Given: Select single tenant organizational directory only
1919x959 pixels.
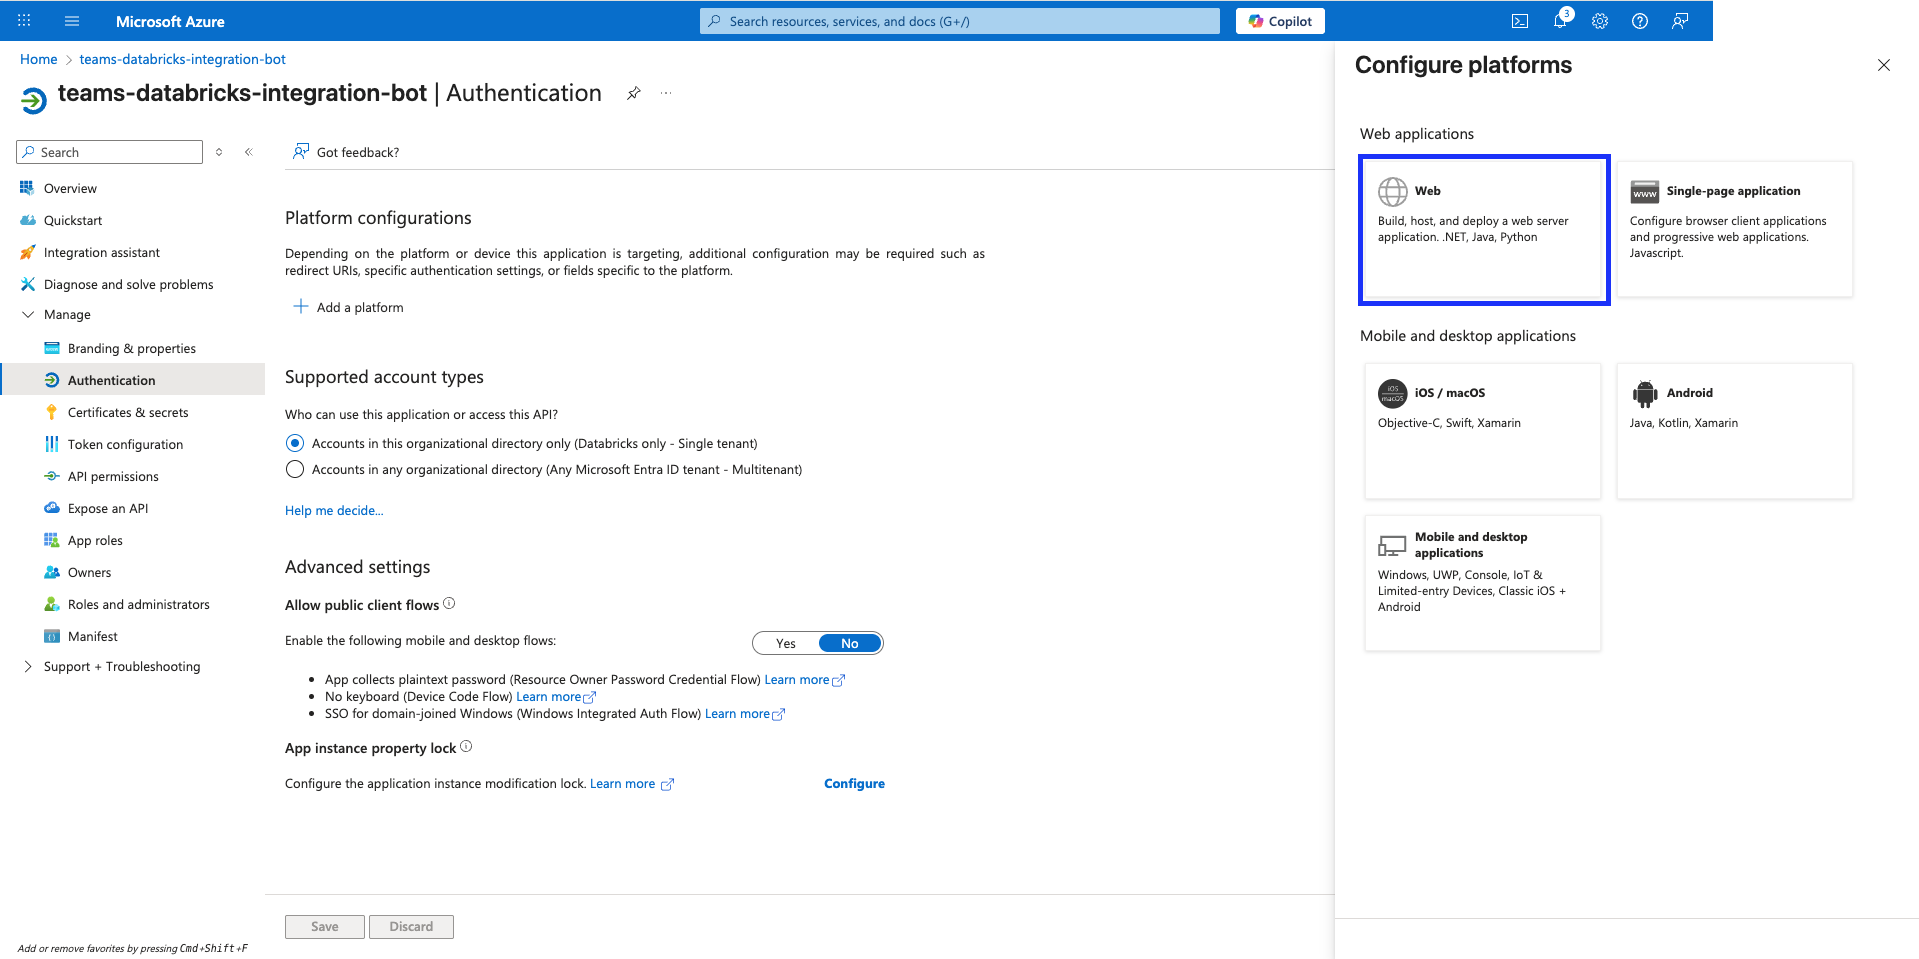Looking at the screenshot, I should tap(295, 443).
